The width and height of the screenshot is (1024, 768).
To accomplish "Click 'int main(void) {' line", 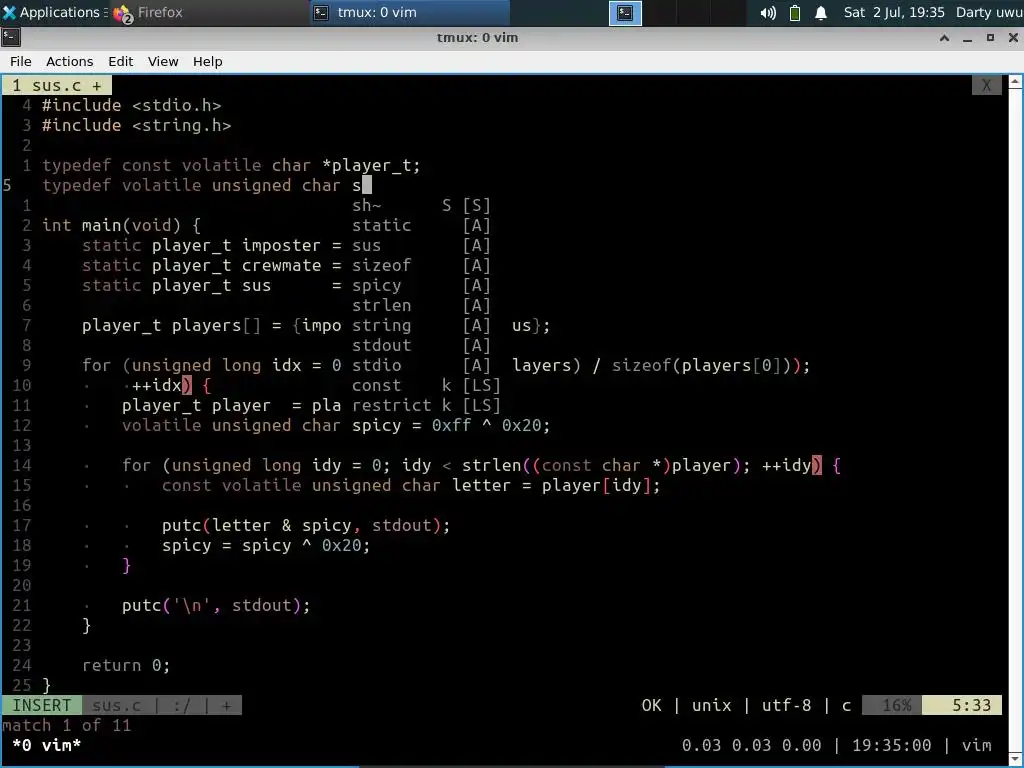I will pyautogui.click(x=121, y=225).
